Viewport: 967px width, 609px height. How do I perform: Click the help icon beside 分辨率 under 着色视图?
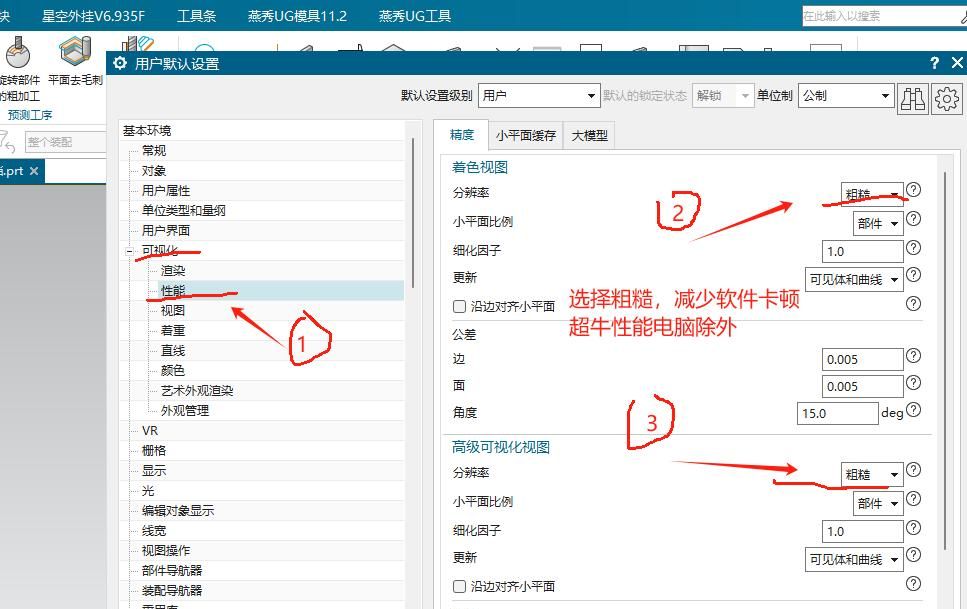point(913,192)
